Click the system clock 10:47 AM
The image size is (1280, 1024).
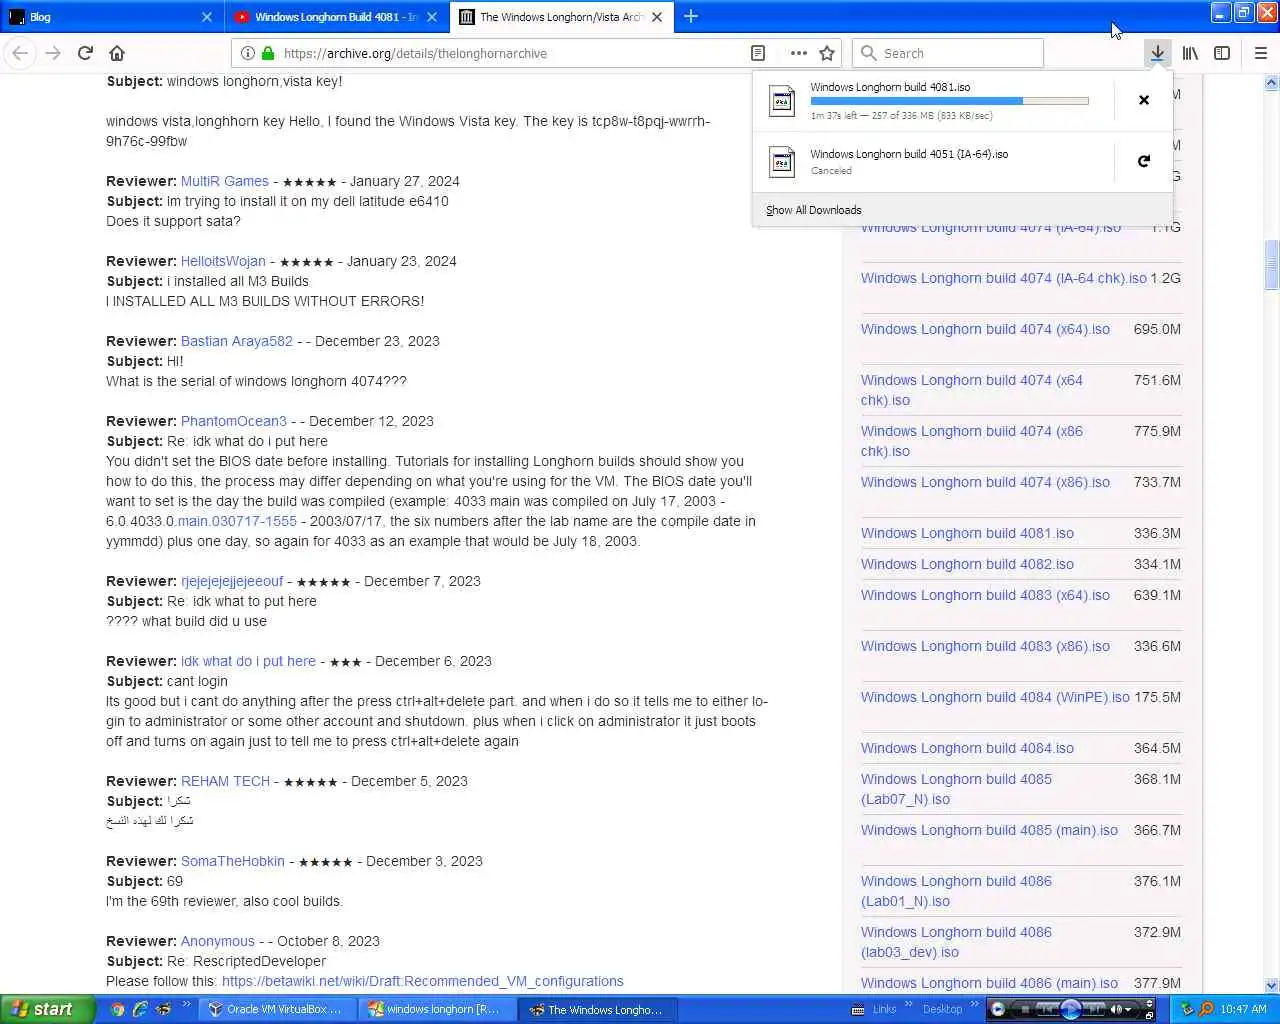pos(1243,1009)
